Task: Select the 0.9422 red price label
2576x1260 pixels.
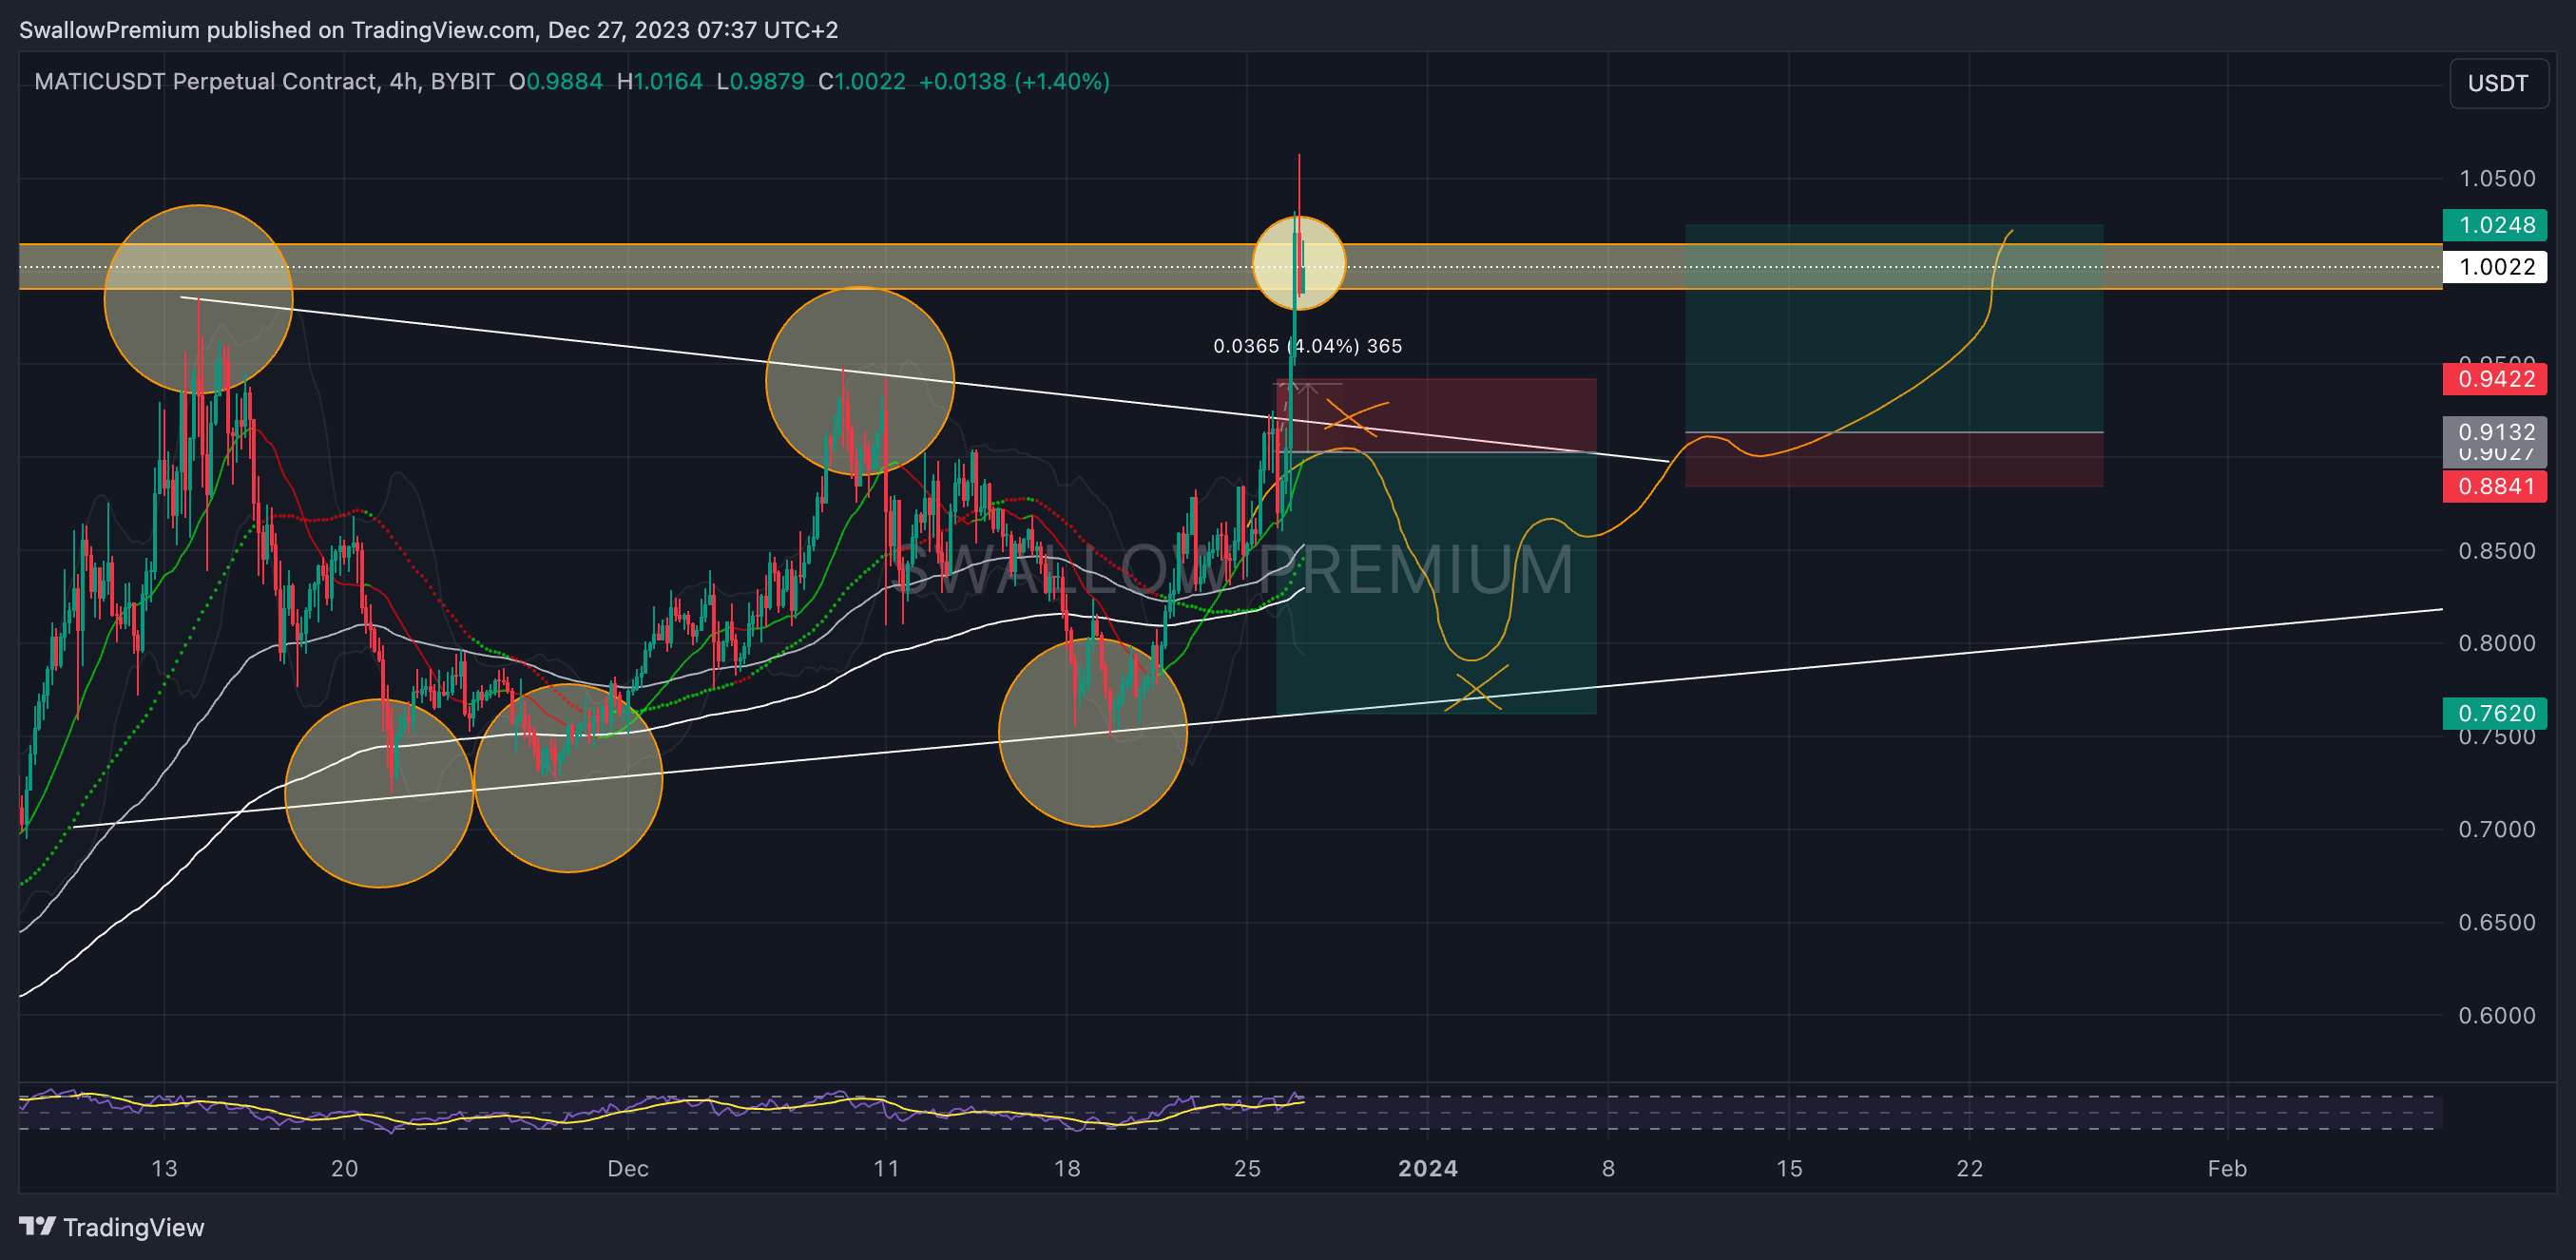Action: coord(2494,379)
